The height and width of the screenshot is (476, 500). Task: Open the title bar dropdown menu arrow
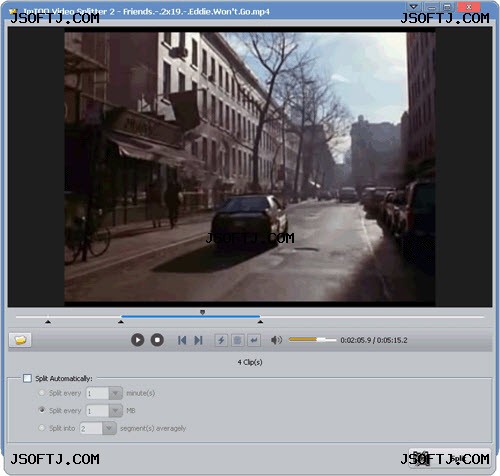point(413,7)
